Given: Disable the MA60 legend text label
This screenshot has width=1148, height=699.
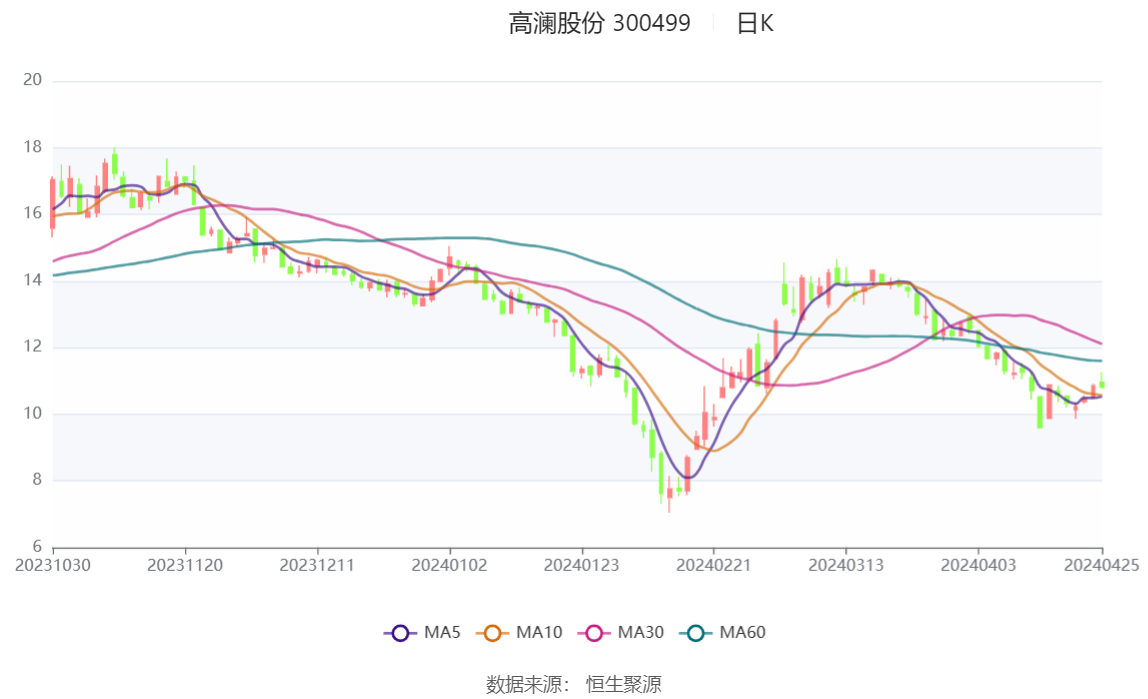Looking at the screenshot, I should click(742, 632).
